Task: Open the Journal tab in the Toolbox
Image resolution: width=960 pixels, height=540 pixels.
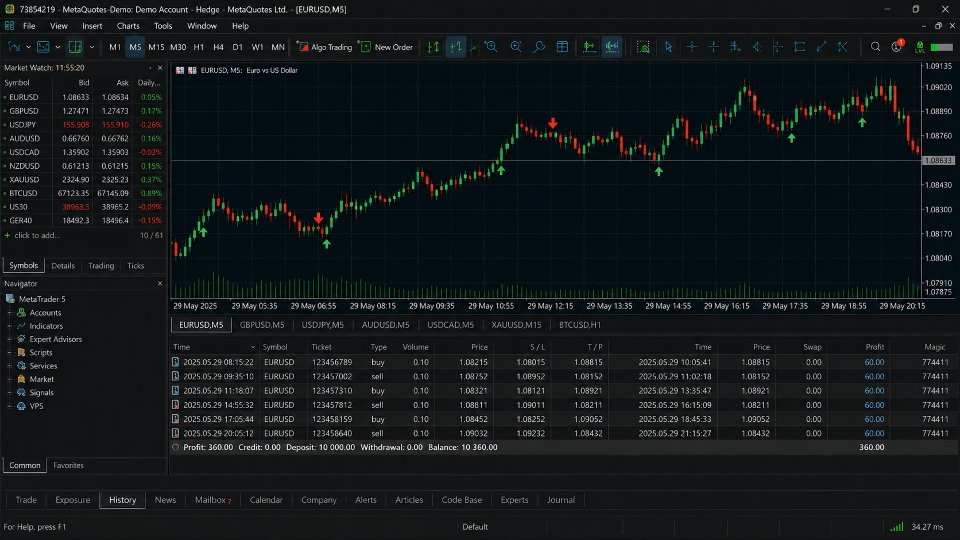Action: tap(560, 500)
